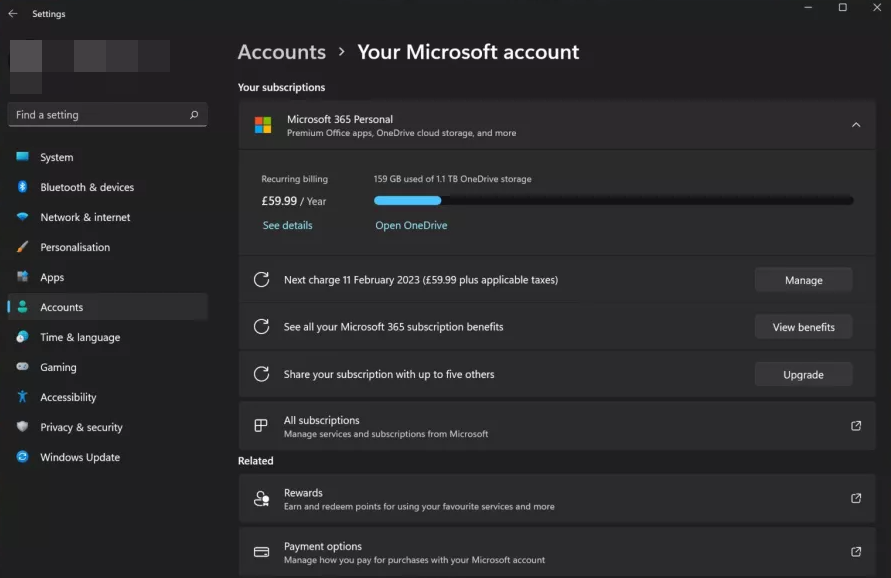Go to Time & language settings
The image size is (891, 578).
(x=80, y=337)
